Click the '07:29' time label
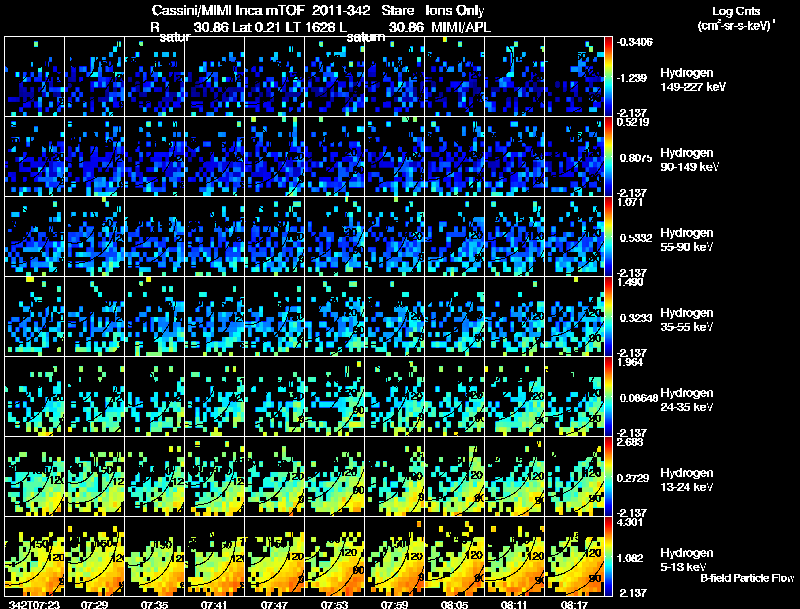This screenshot has height=609, width=800. tap(94, 604)
